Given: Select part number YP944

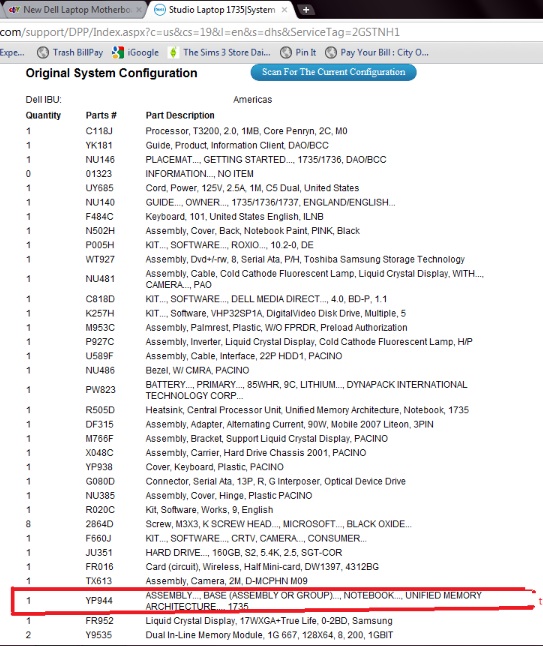Looking at the screenshot, I should [x=99, y=601].
